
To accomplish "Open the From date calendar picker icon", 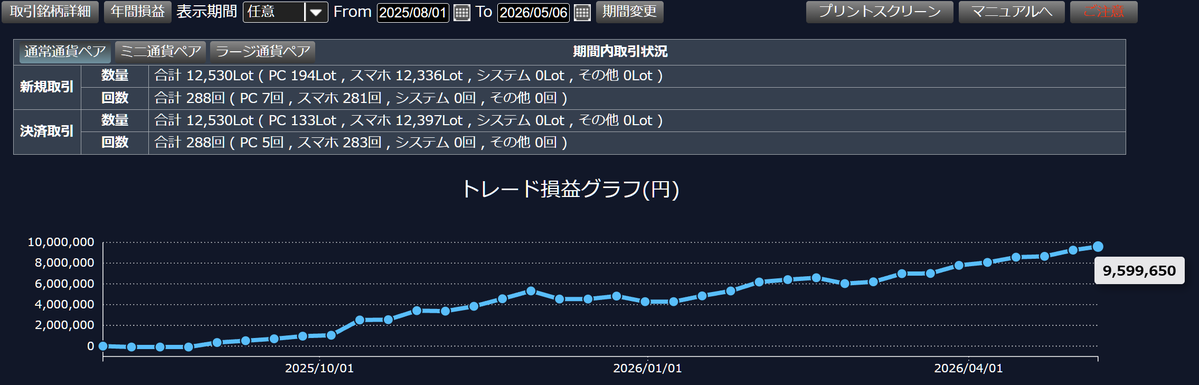I will (462, 12).
